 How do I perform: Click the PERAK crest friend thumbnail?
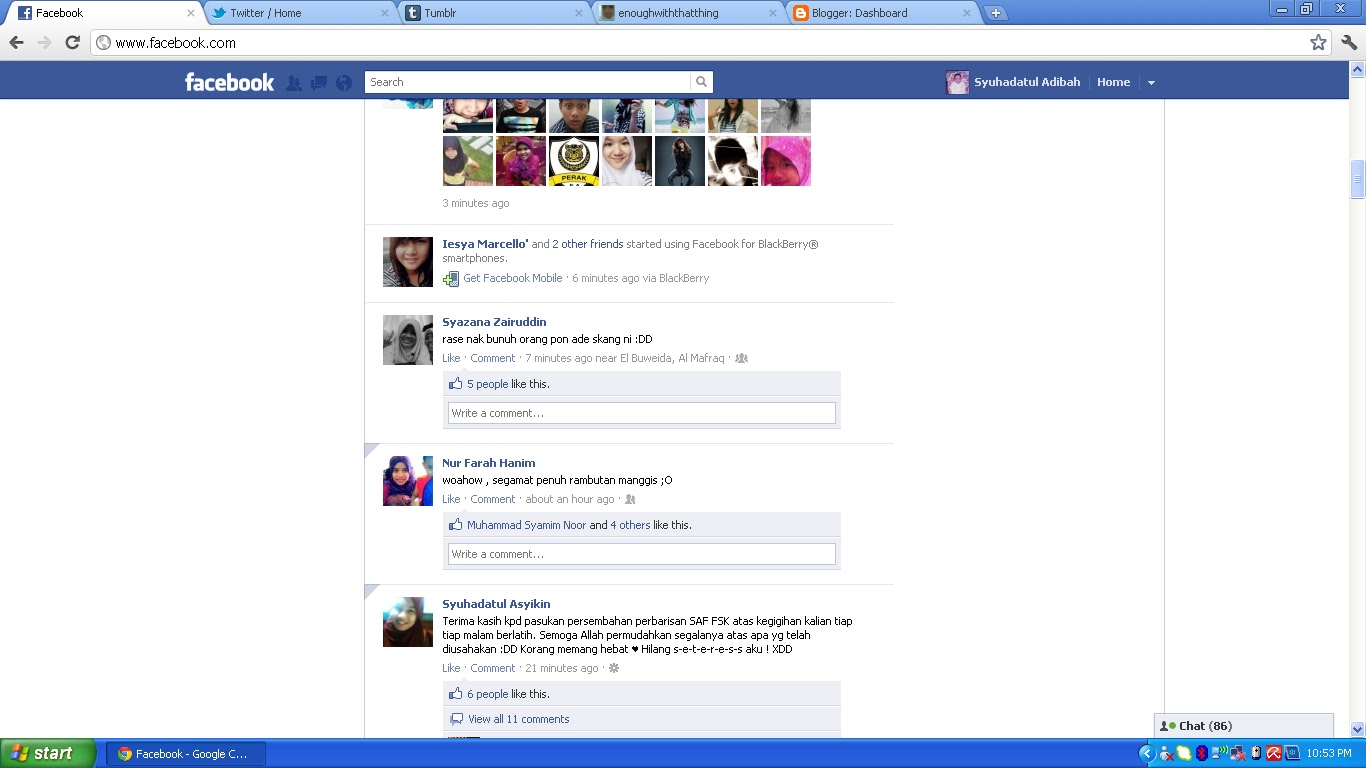[x=574, y=161]
